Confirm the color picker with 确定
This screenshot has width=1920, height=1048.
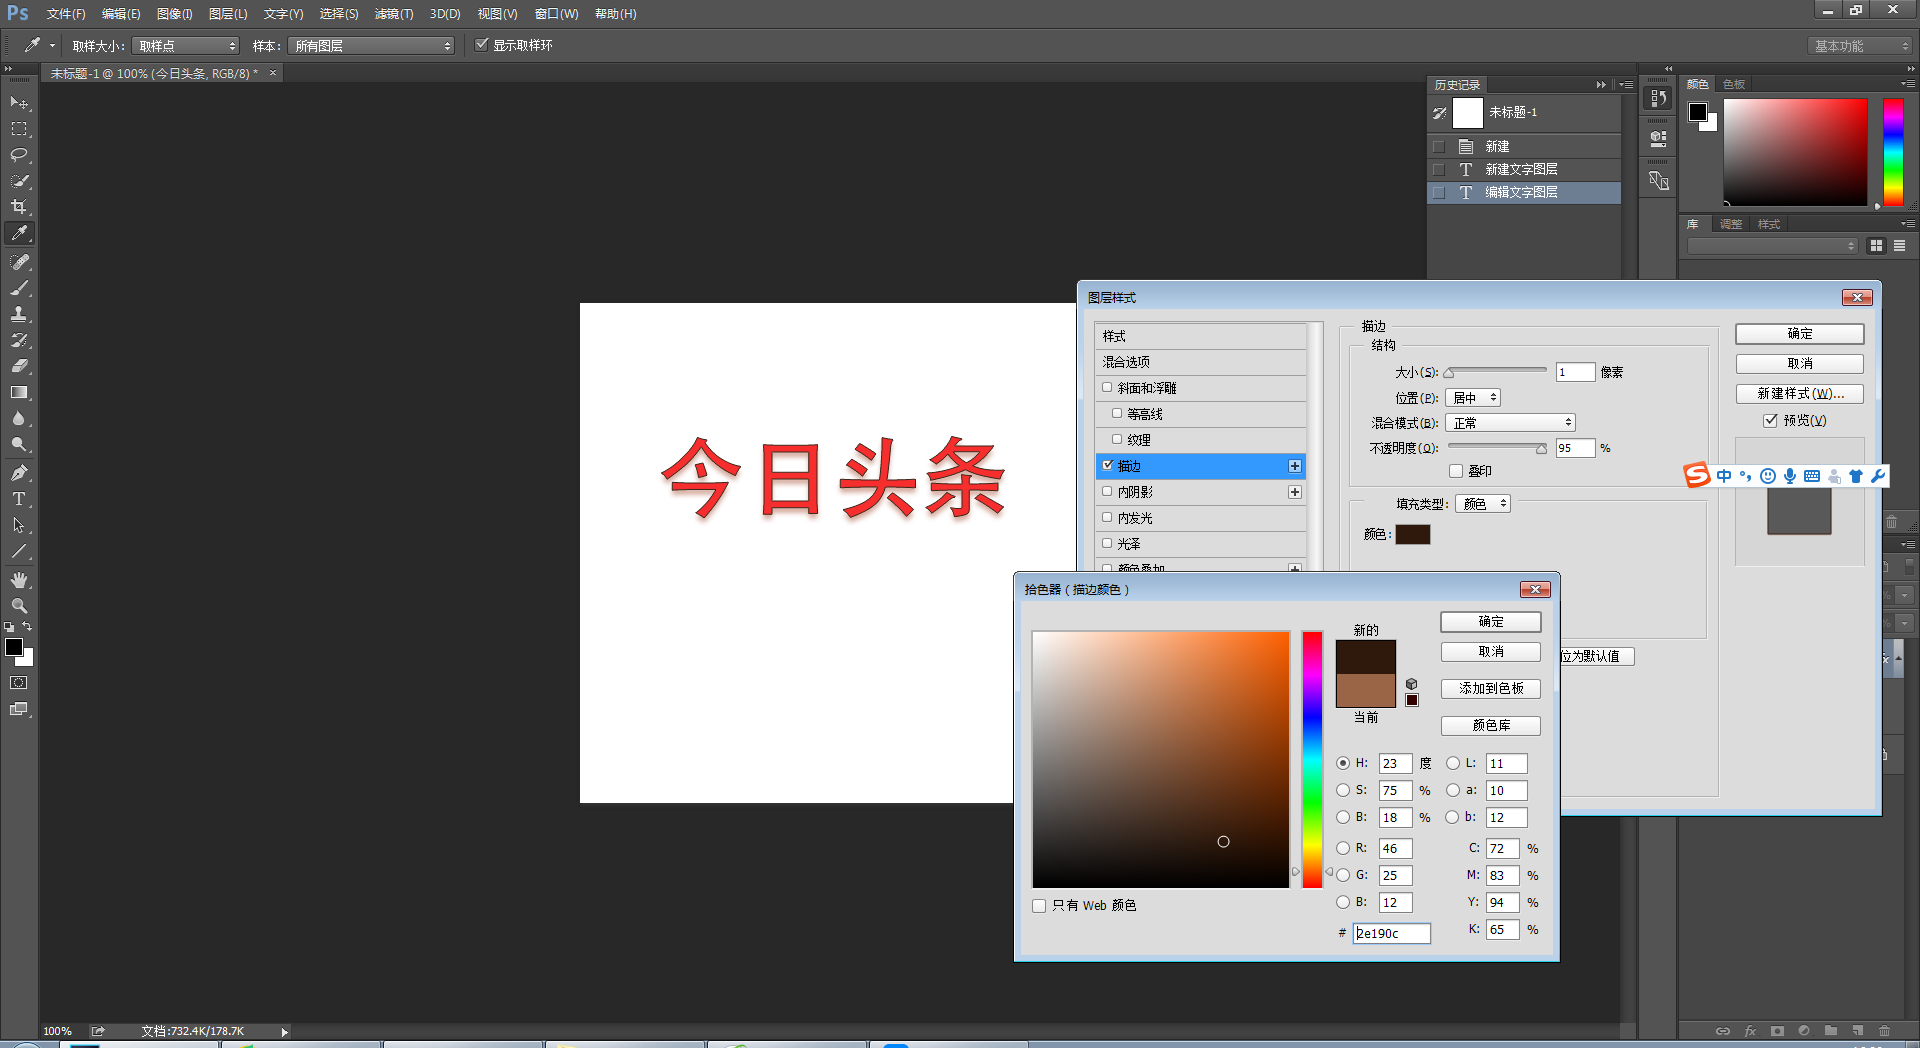(1491, 622)
